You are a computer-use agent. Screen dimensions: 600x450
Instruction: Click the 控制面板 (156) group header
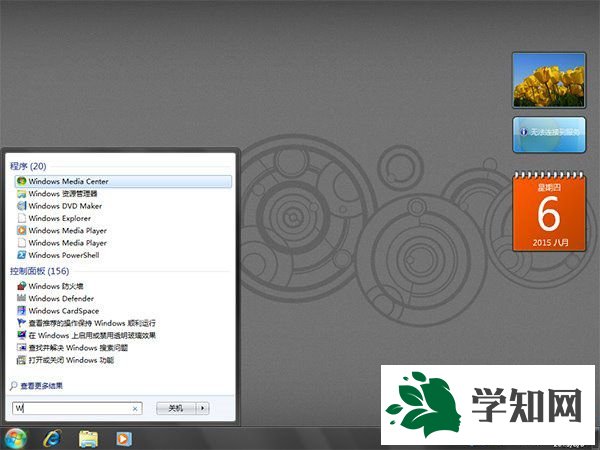pos(39,271)
